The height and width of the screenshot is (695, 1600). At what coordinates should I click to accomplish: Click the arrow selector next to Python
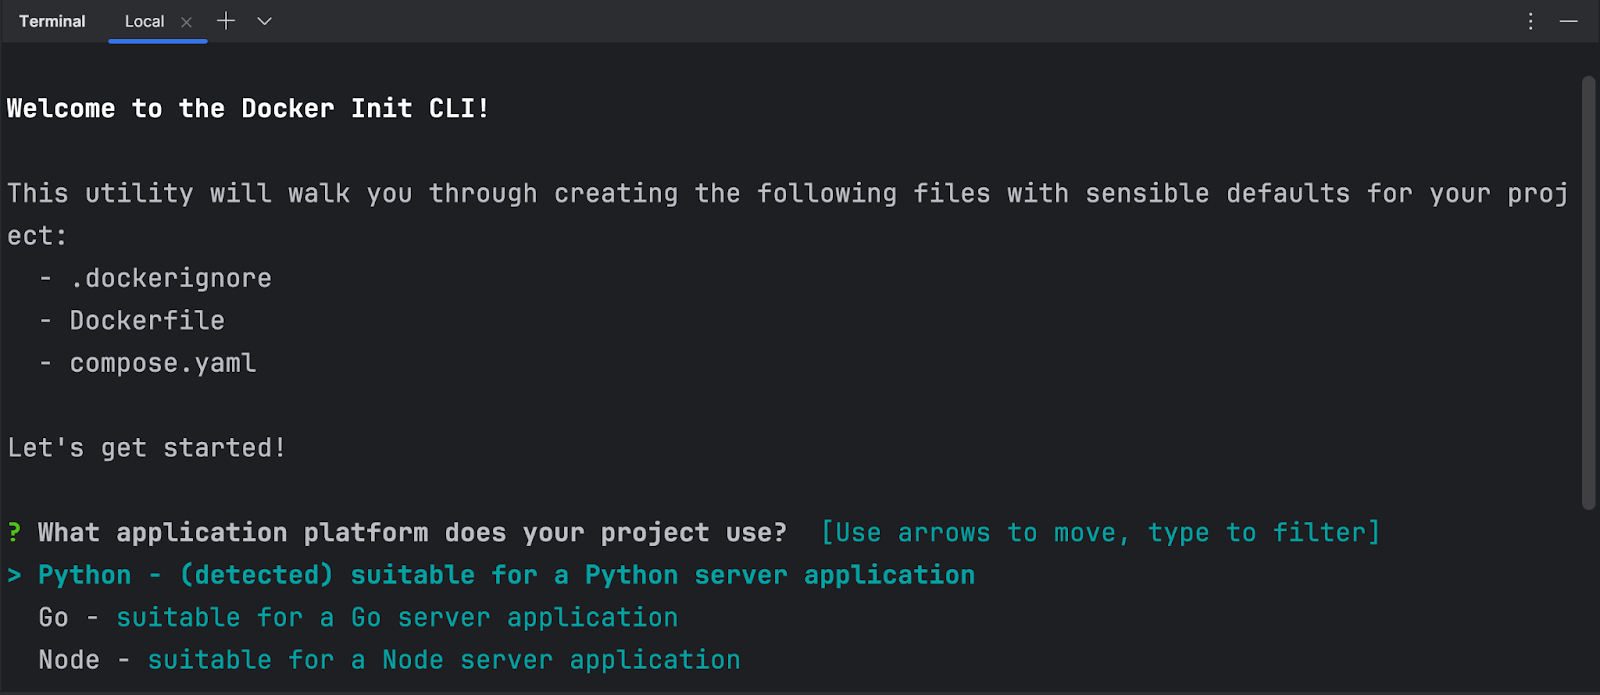pyautogui.click(x=13, y=574)
